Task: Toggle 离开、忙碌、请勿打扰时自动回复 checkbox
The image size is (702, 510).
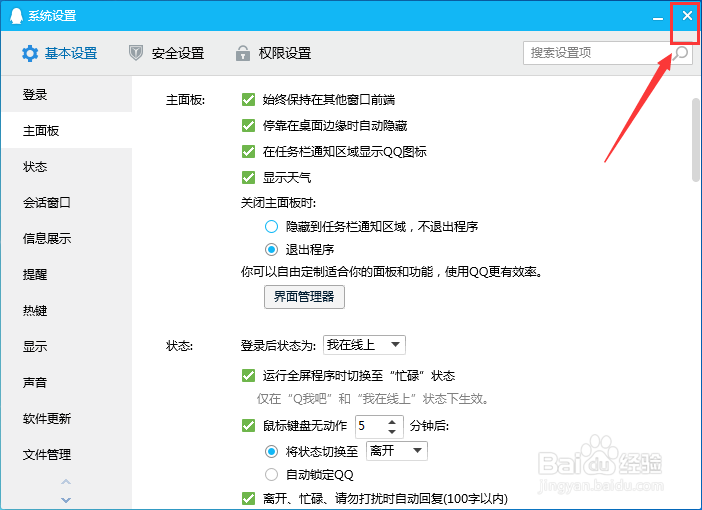Action: tap(248, 498)
